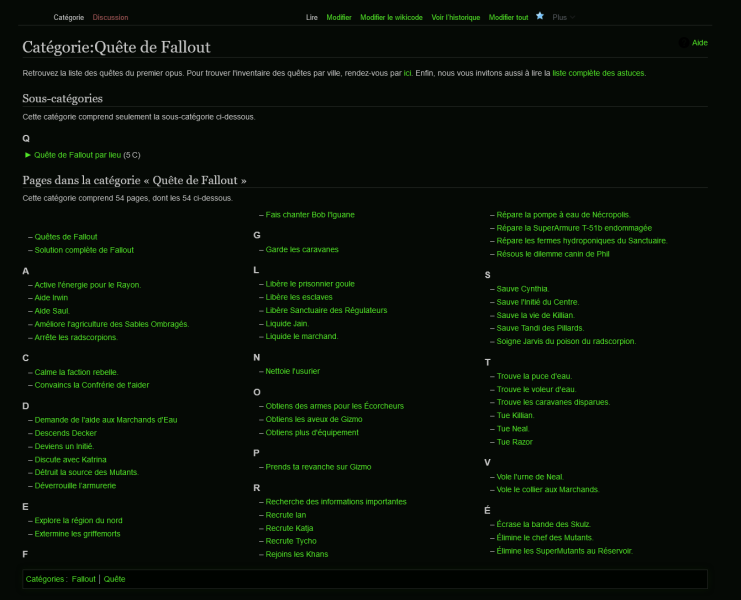
Task: Open 'Extermine les griffemorts' link
Action: (78, 534)
